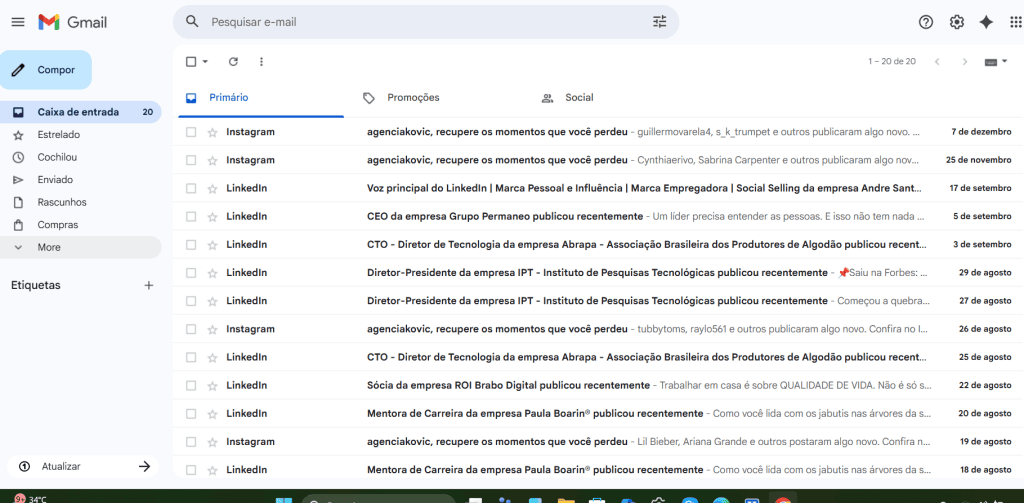Click into the Pesquisar e-mail search field
Viewport: 1024px width, 503px height.
pos(424,22)
